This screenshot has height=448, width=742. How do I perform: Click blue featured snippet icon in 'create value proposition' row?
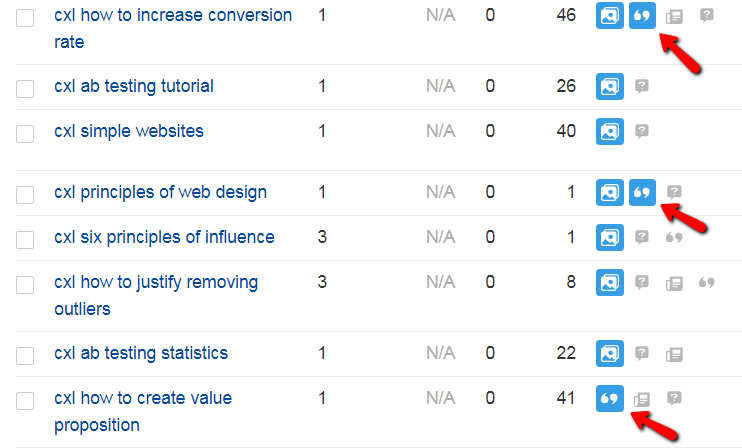tap(610, 398)
